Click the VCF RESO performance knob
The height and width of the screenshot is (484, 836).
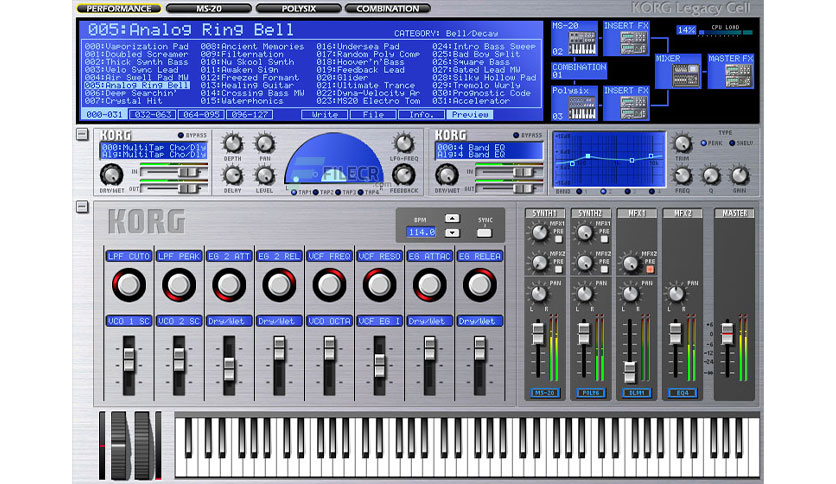(x=379, y=285)
